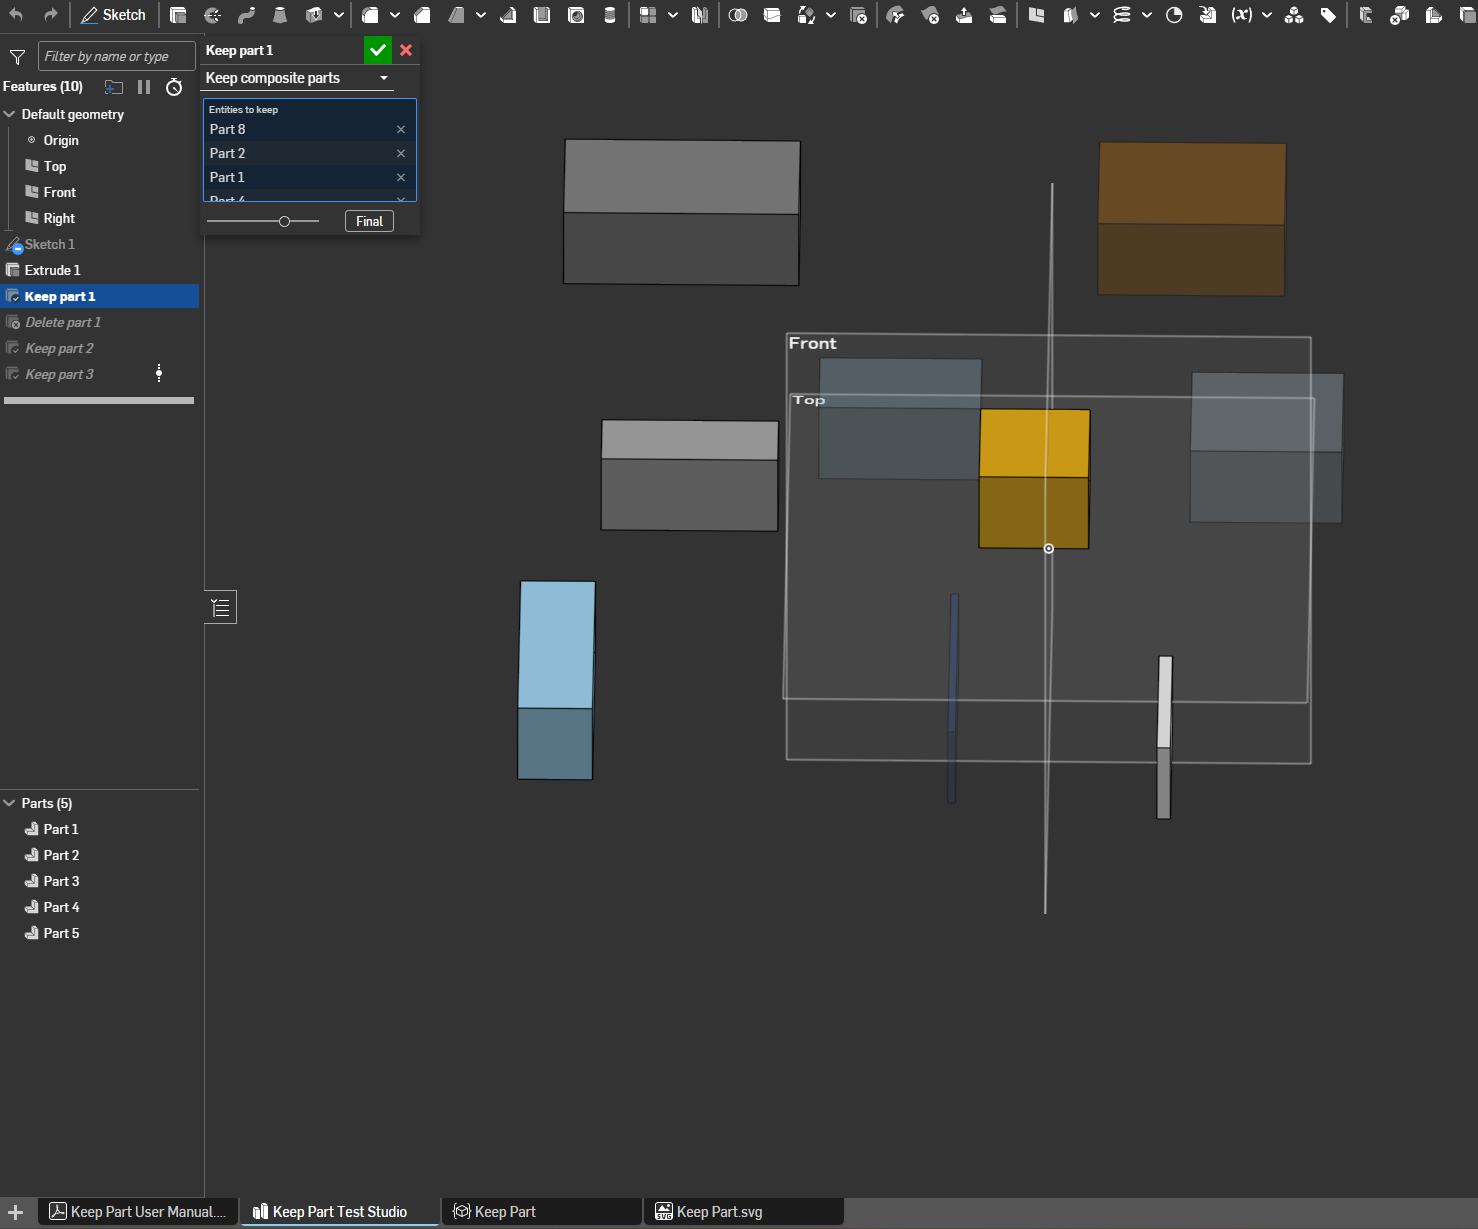
Task: Click the rollback bar below Keep part 3
Action: (99, 400)
